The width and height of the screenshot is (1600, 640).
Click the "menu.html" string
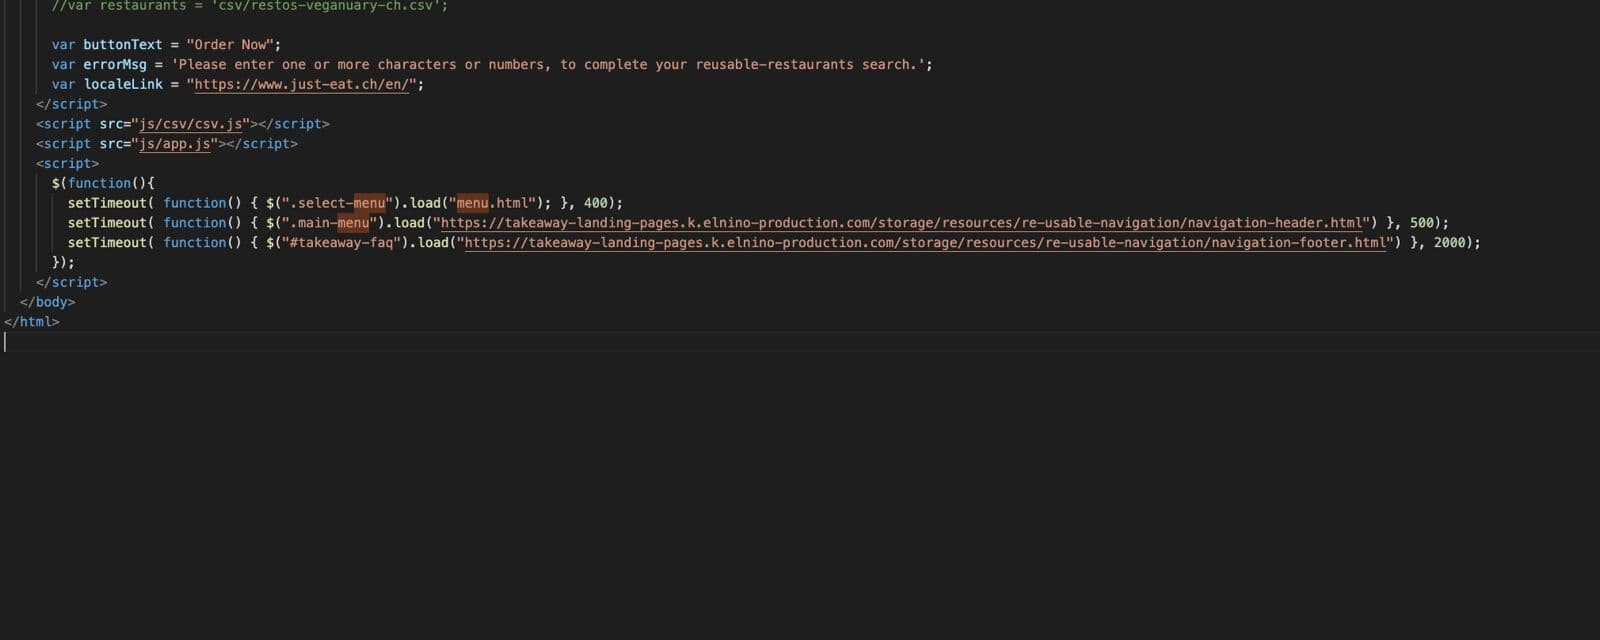493,203
